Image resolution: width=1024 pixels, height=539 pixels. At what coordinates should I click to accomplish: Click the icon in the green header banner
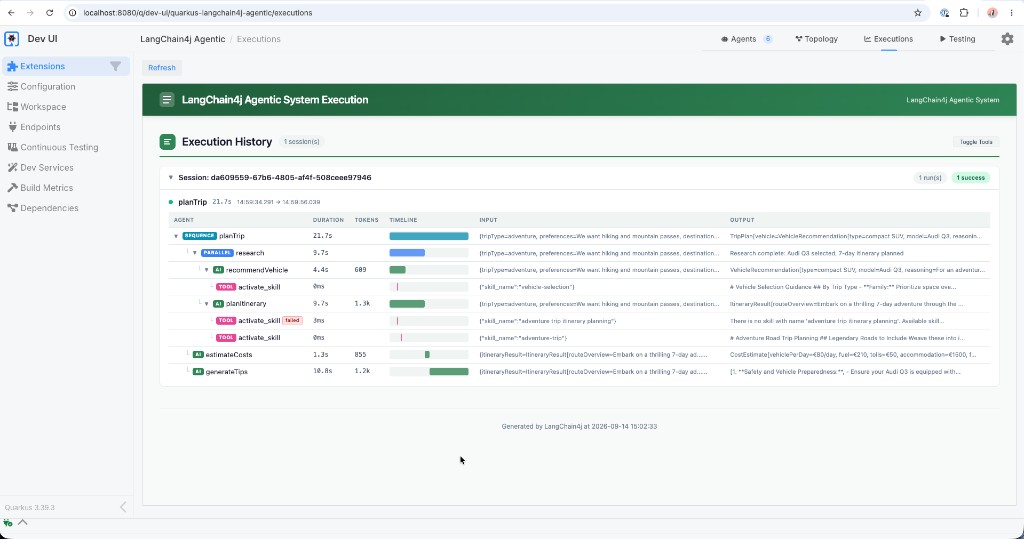click(167, 100)
